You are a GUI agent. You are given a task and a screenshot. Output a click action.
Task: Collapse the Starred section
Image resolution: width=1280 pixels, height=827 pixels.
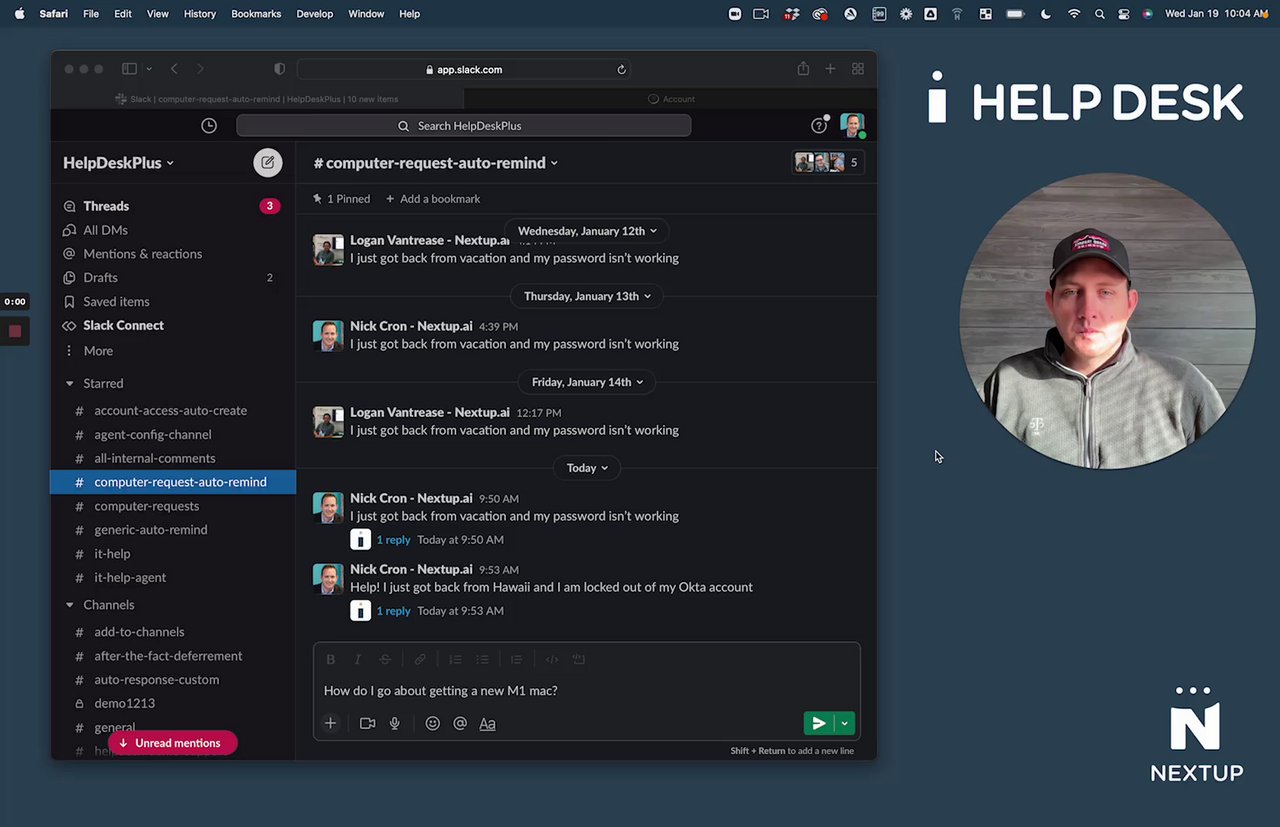(70, 383)
